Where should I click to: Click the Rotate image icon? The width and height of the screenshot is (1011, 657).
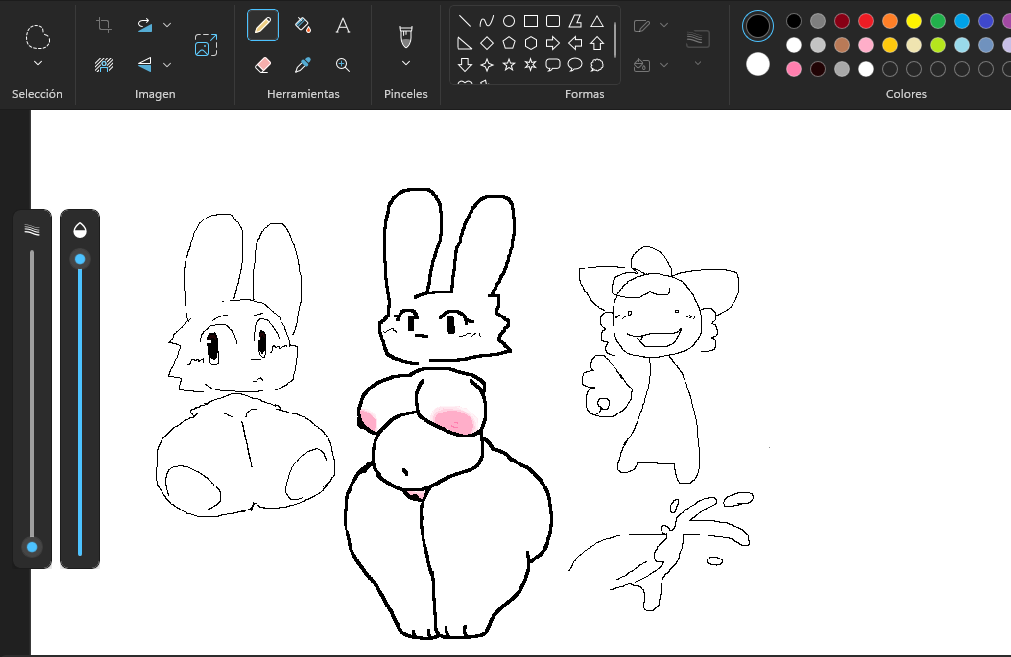[x=145, y=25]
